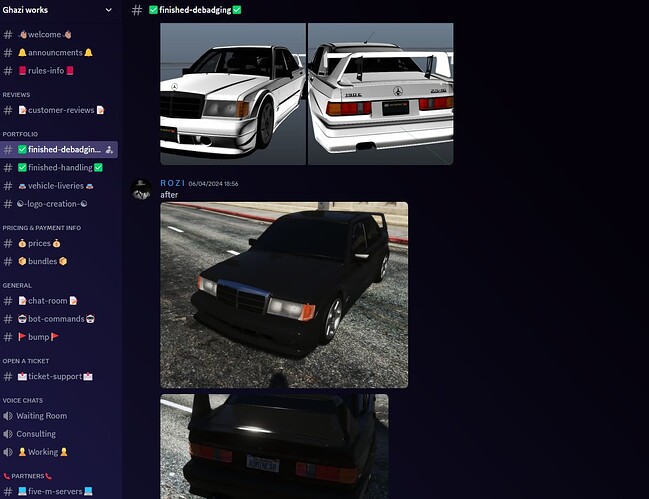The height and width of the screenshot is (499, 649).
Task: Open the vehicle-liveries channel
Action: pyautogui.click(x=64, y=185)
